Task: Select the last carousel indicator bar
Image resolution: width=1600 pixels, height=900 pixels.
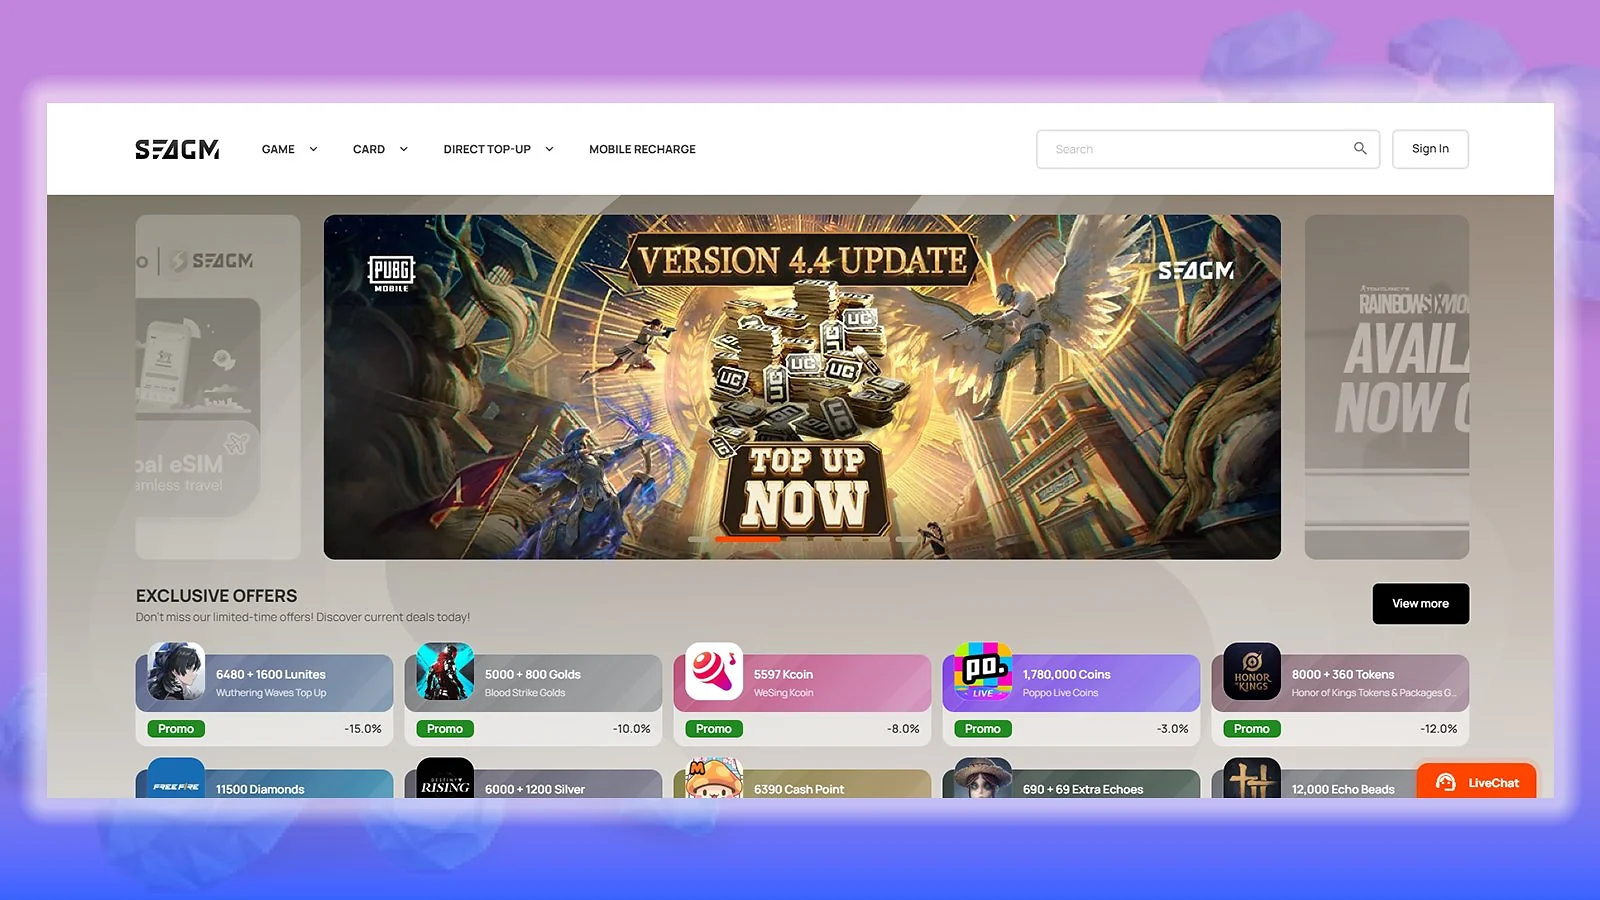Action: coord(906,539)
